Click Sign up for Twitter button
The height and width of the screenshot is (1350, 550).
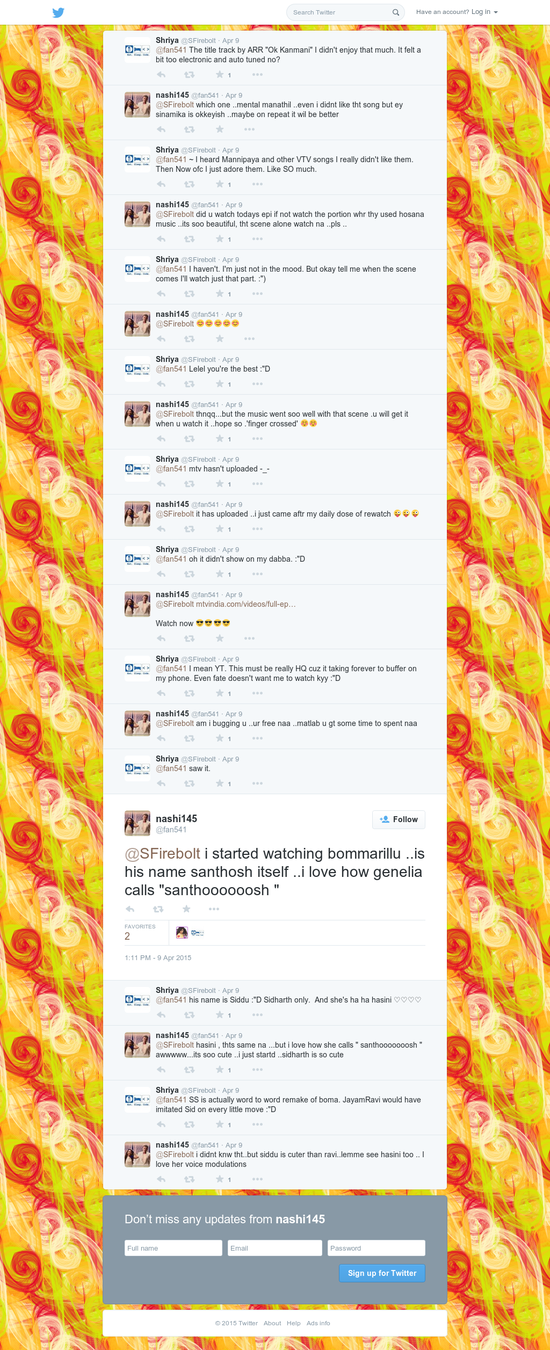tap(382, 1273)
